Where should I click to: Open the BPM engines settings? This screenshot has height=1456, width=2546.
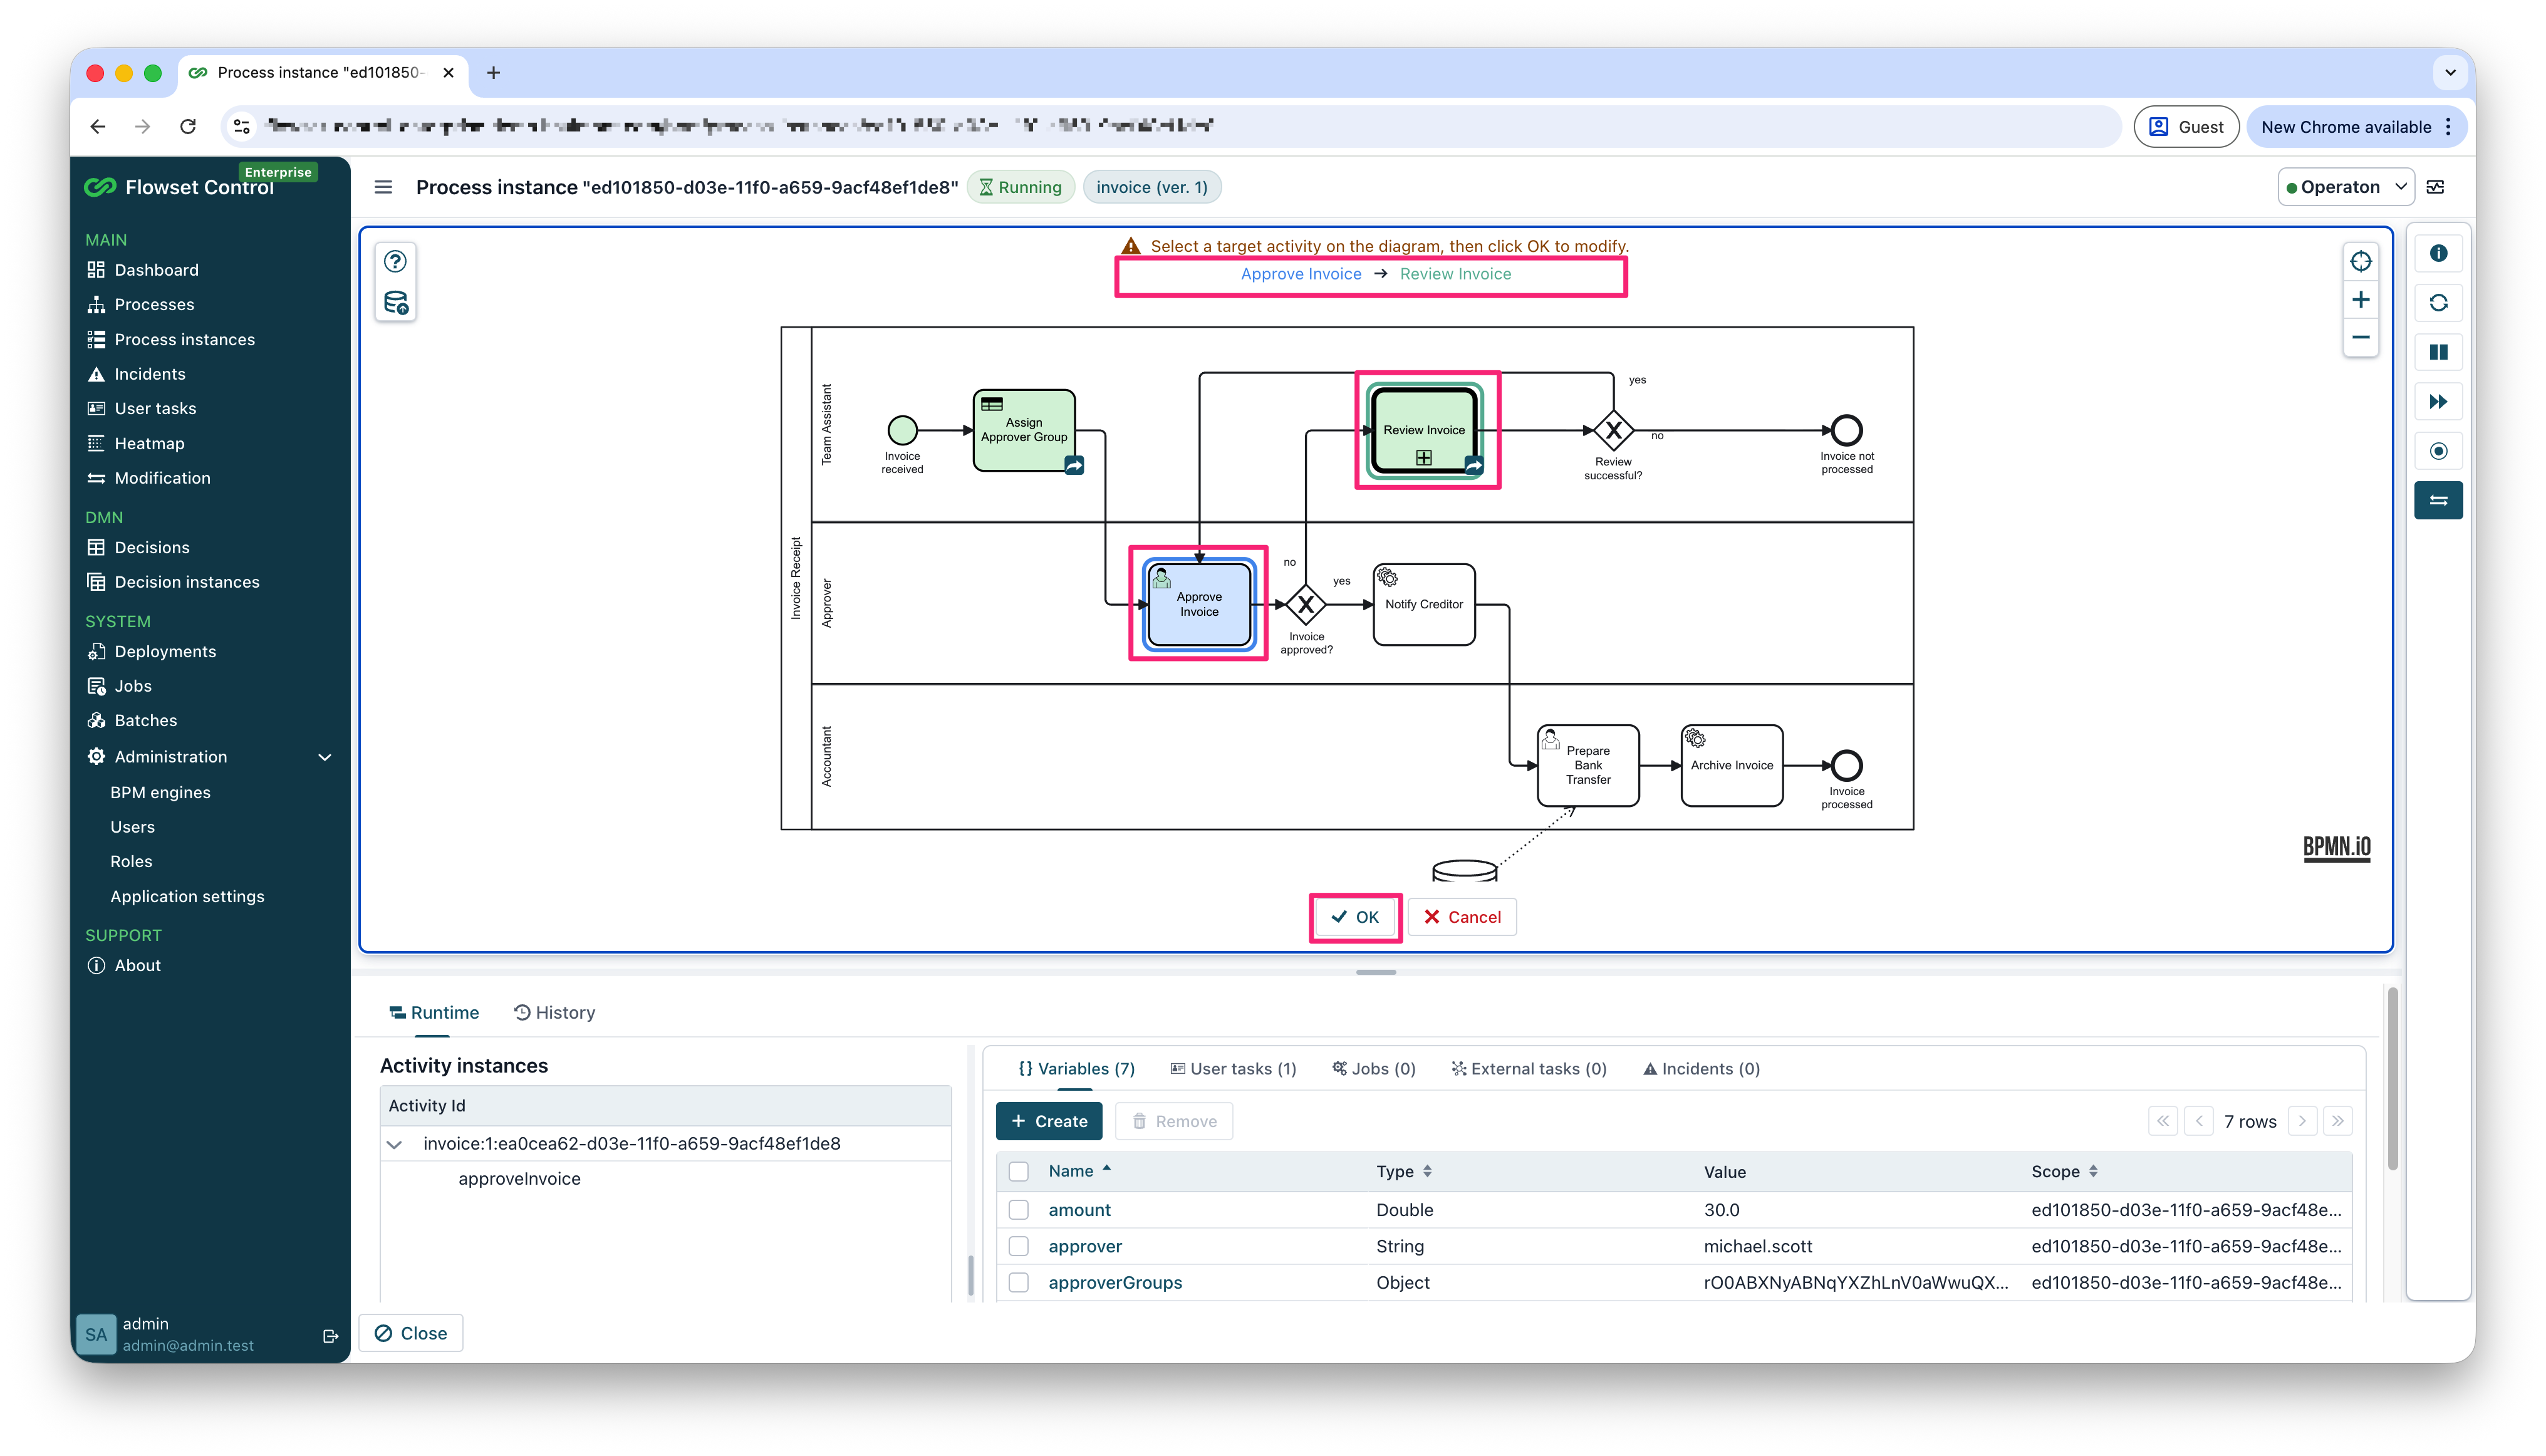(160, 793)
